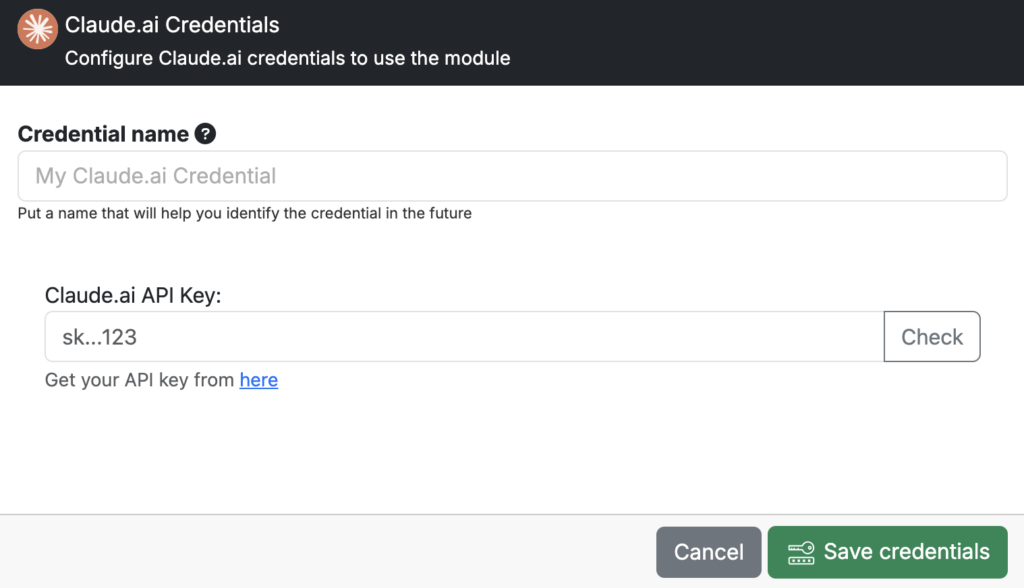The height and width of the screenshot is (588, 1024).
Task: Click the helper text about identifying the credential
Action: (244, 214)
